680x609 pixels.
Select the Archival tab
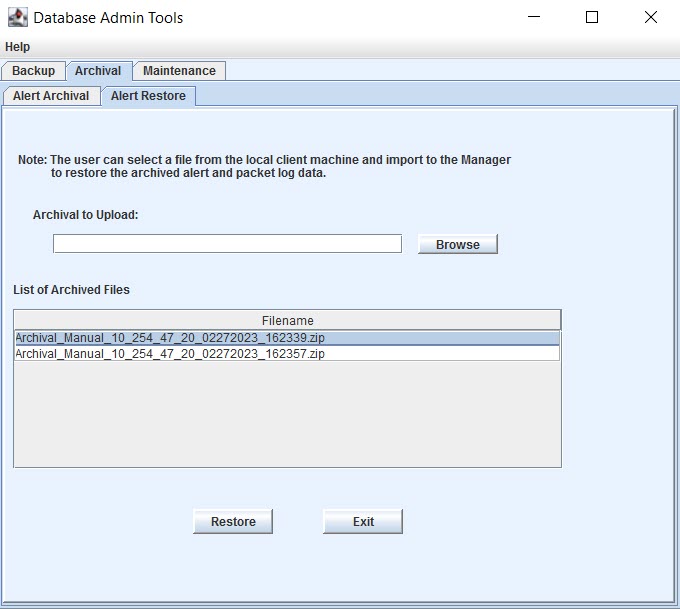(x=98, y=71)
